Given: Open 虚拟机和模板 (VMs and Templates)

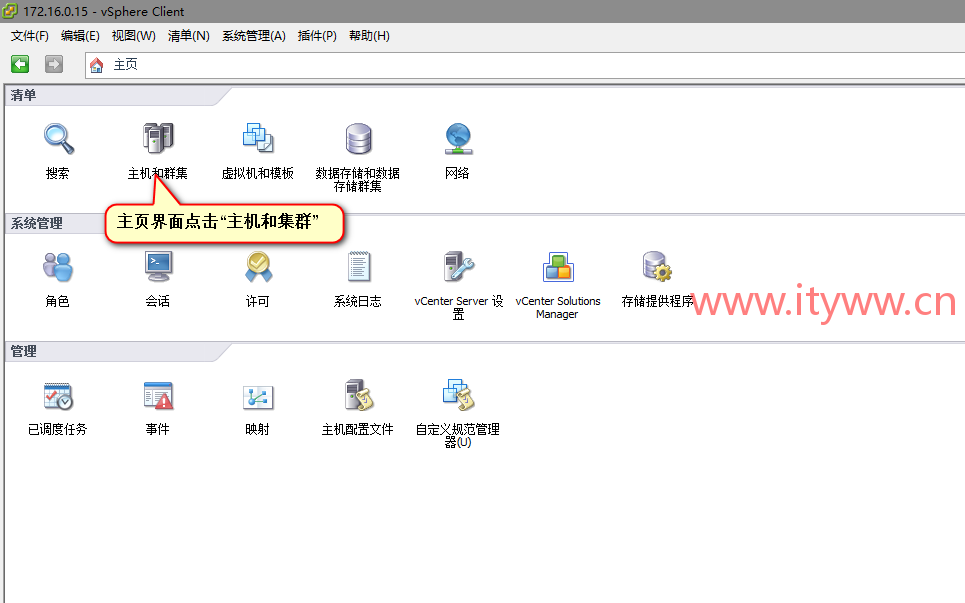Looking at the screenshot, I should coord(258,138).
